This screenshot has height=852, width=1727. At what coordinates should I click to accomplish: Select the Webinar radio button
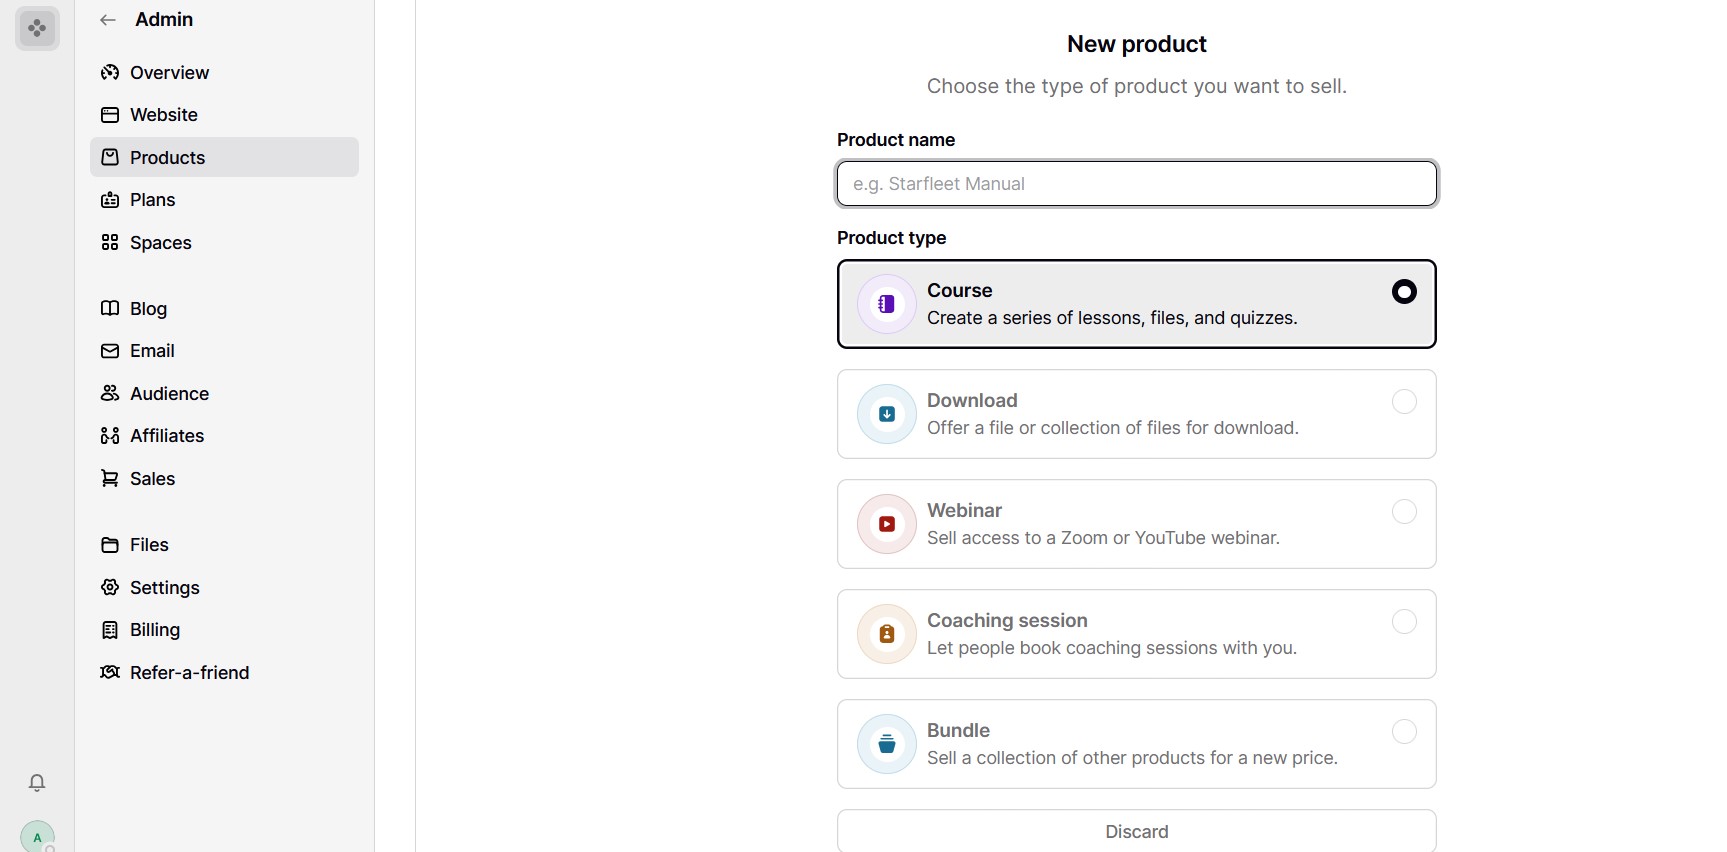1404,512
